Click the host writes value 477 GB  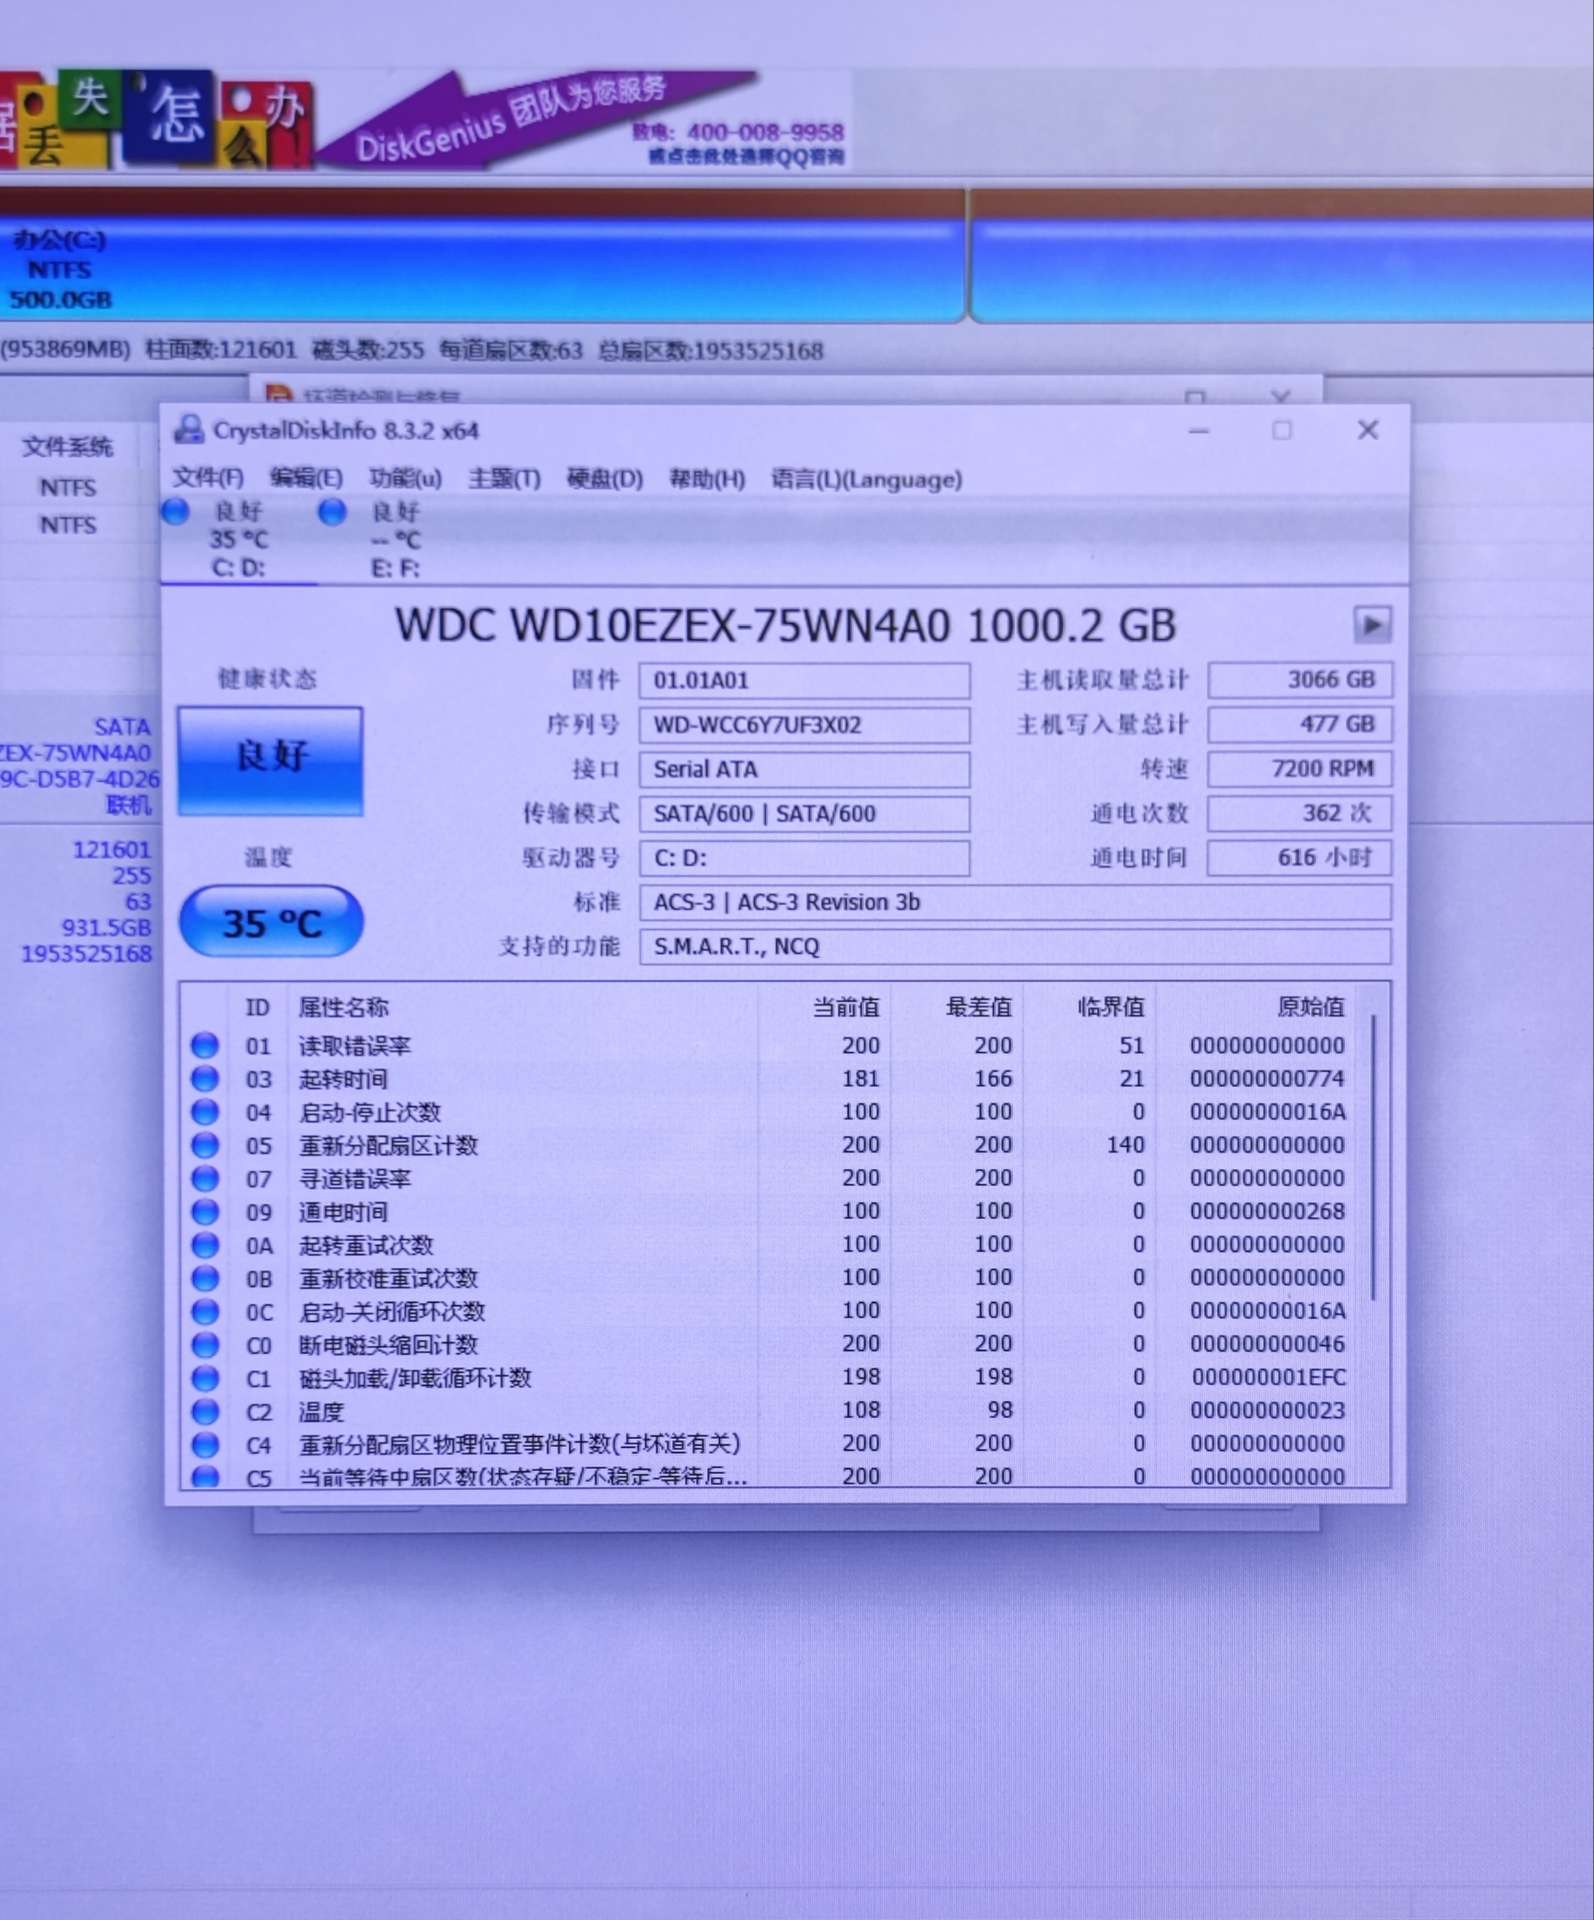point(1299,724)
